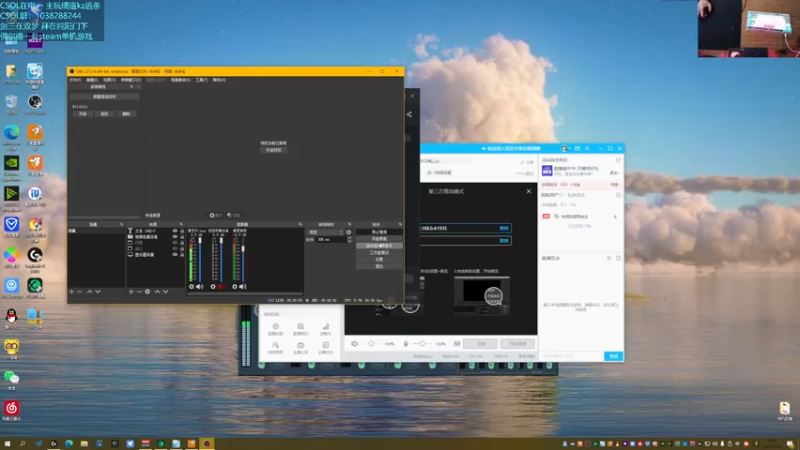Click Exit in OBS controls panel
This screenshot has height=450, width=800.
[x=379, y=266]
